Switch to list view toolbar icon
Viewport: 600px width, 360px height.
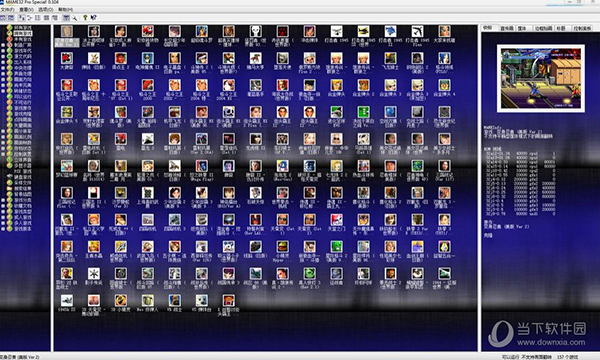38,18
